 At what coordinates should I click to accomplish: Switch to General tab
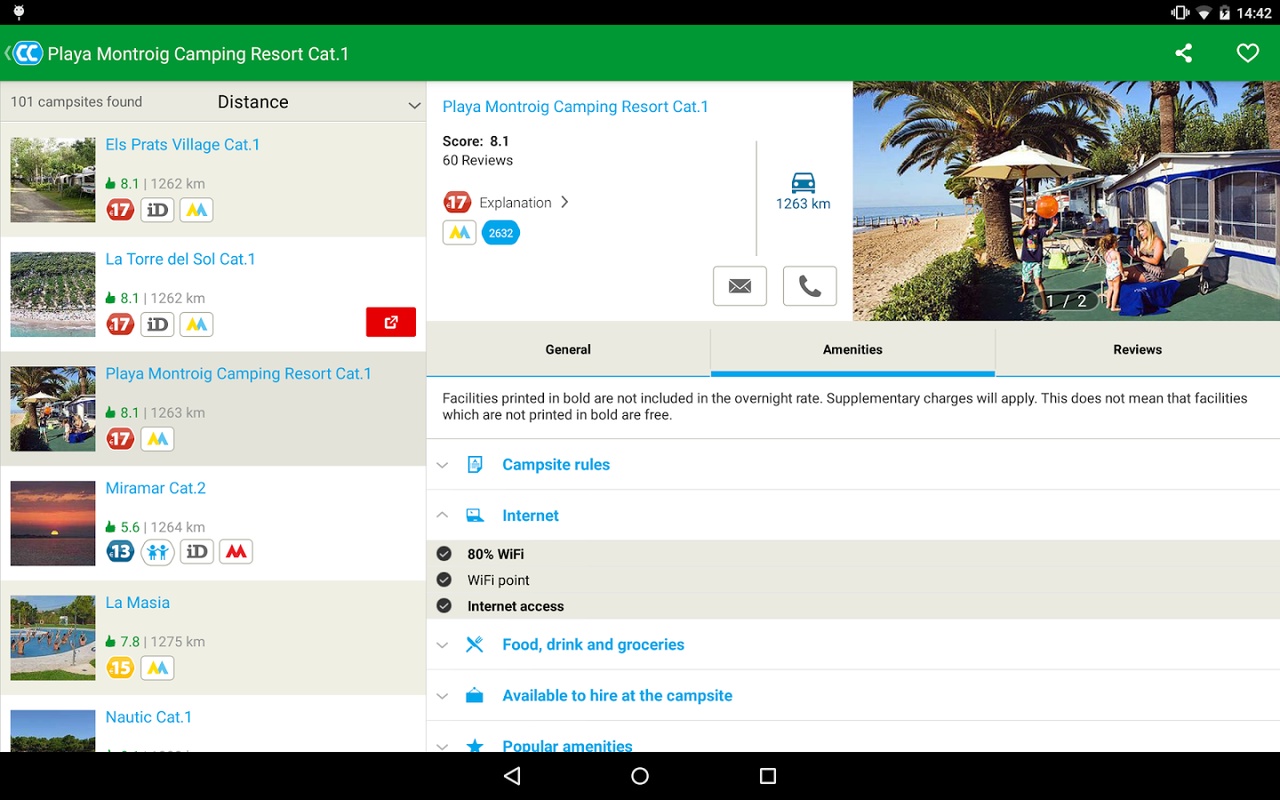568,349
